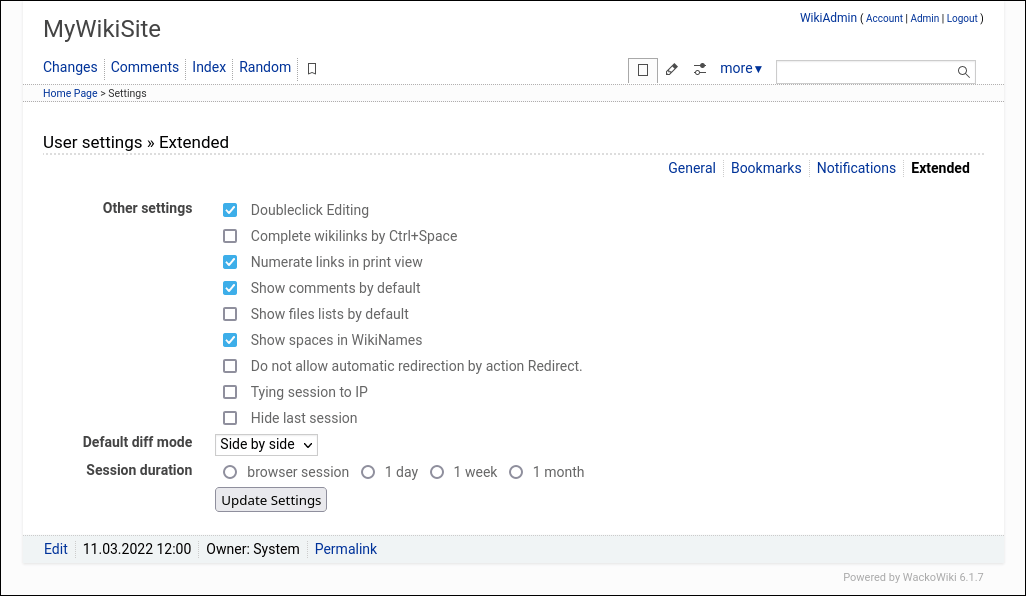Choose browser session duration option
Screen dimensions: 1026x596
point(230,471)
